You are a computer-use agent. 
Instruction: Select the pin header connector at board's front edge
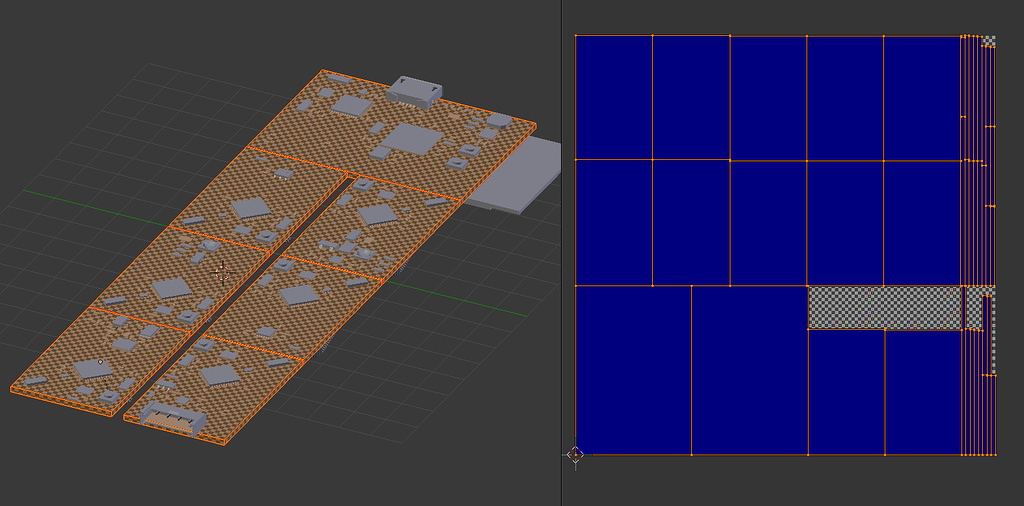pos(173,418)
